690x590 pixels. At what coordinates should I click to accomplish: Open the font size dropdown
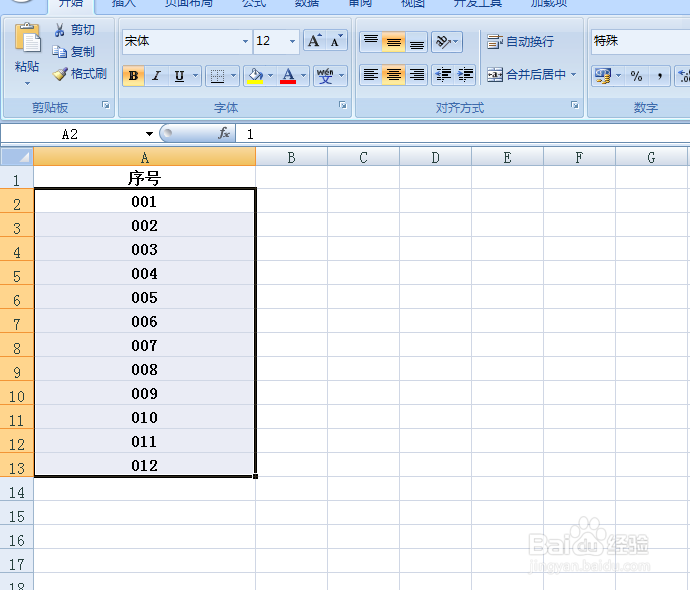click(x=292, y=41)
